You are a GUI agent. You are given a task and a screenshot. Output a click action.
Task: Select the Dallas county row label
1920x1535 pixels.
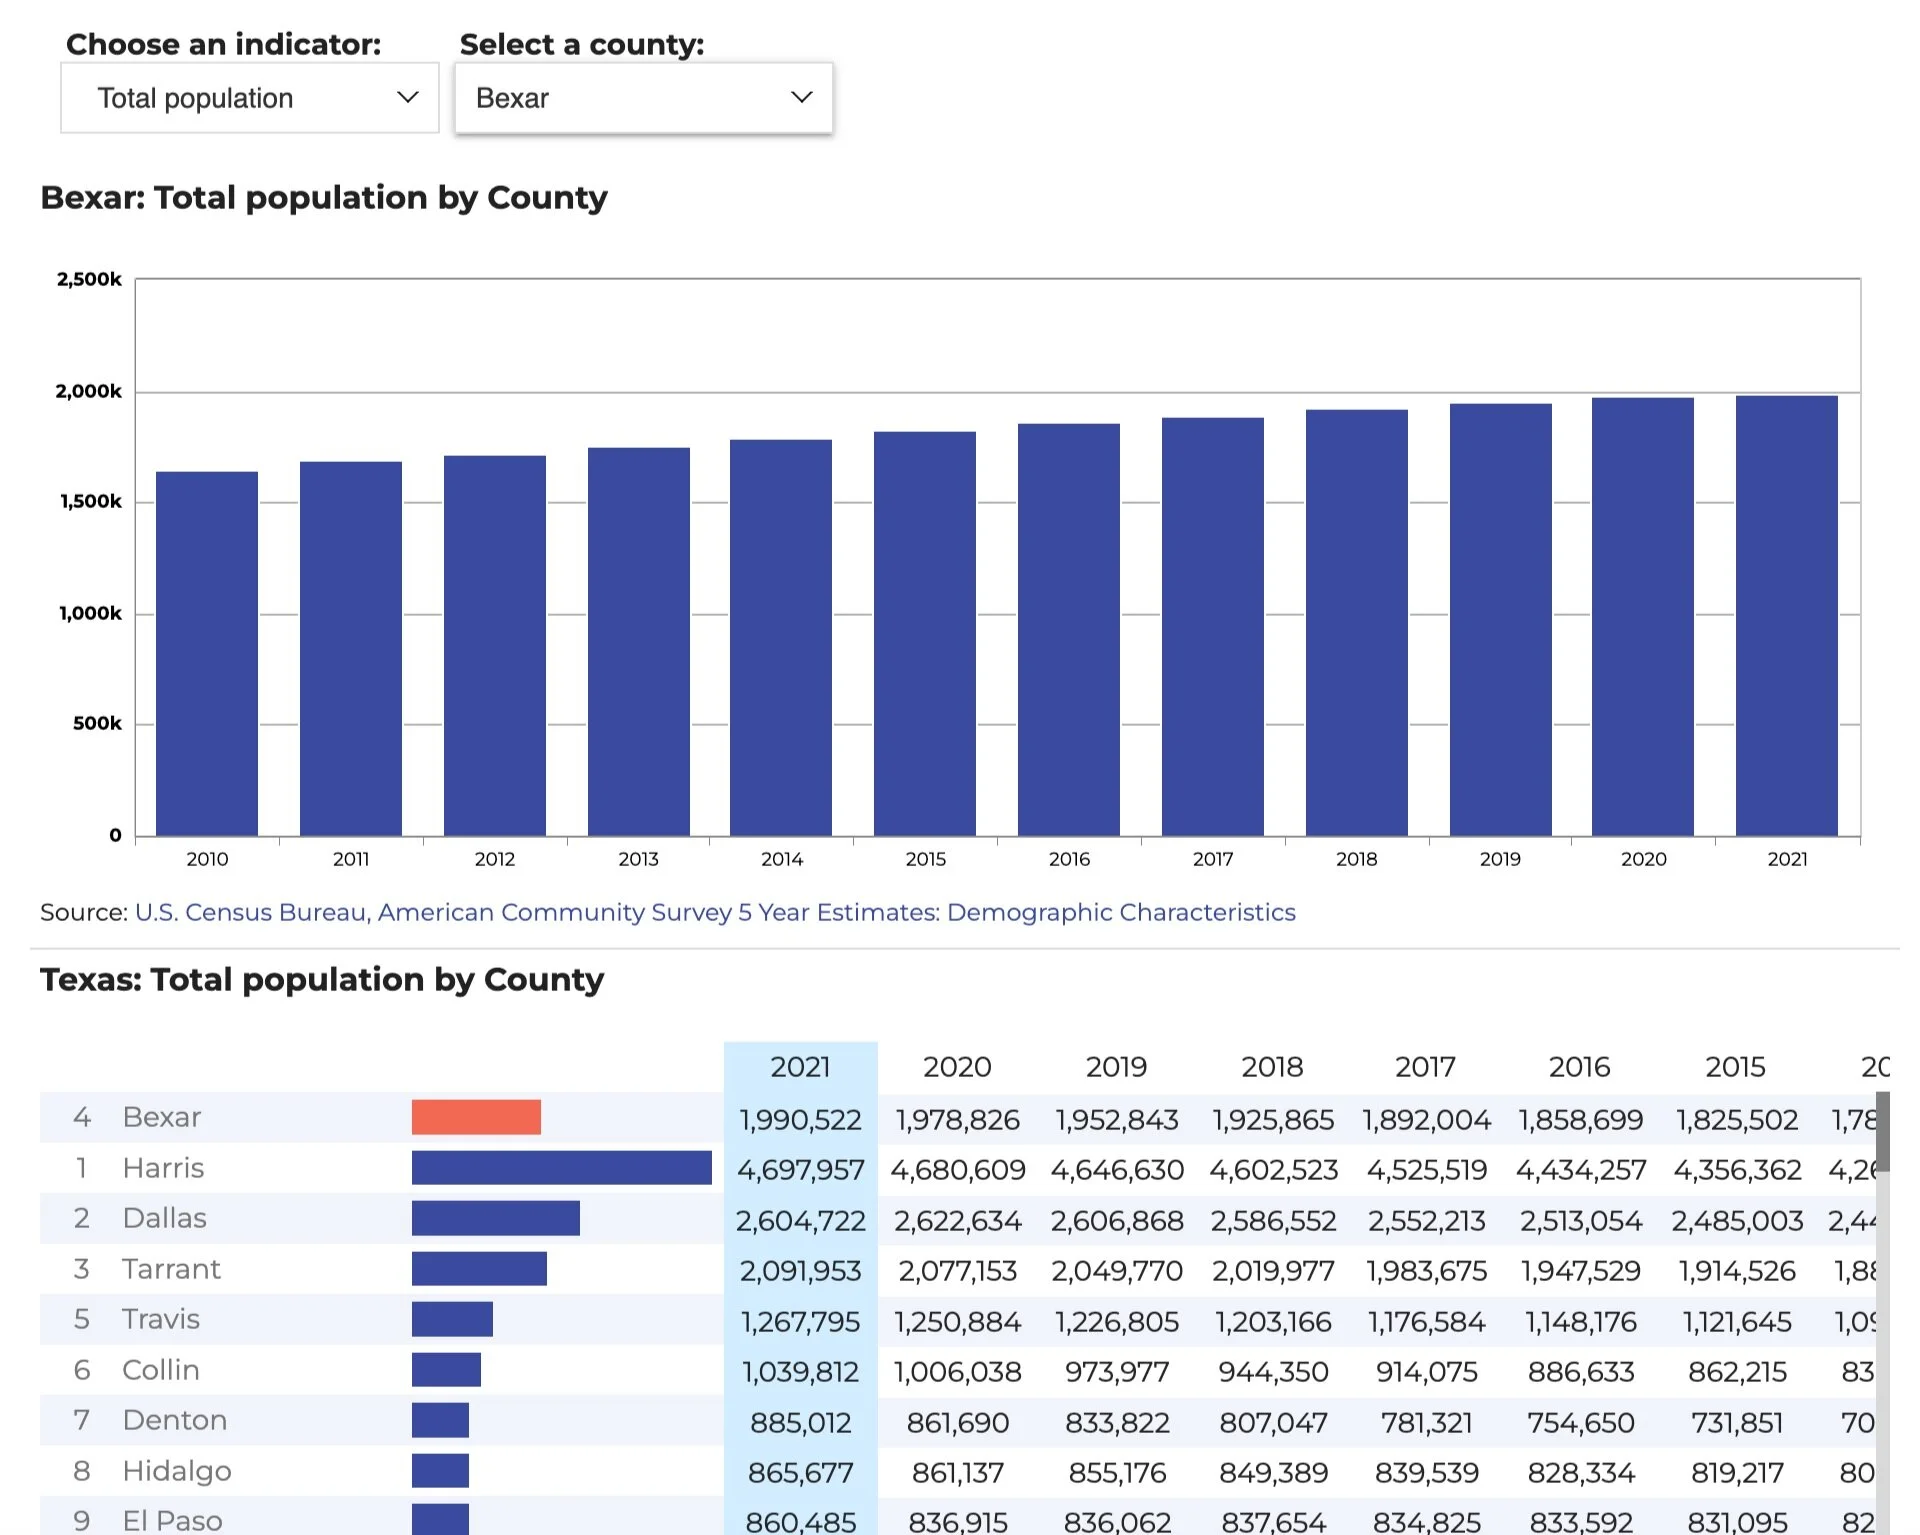point(164,1218)
